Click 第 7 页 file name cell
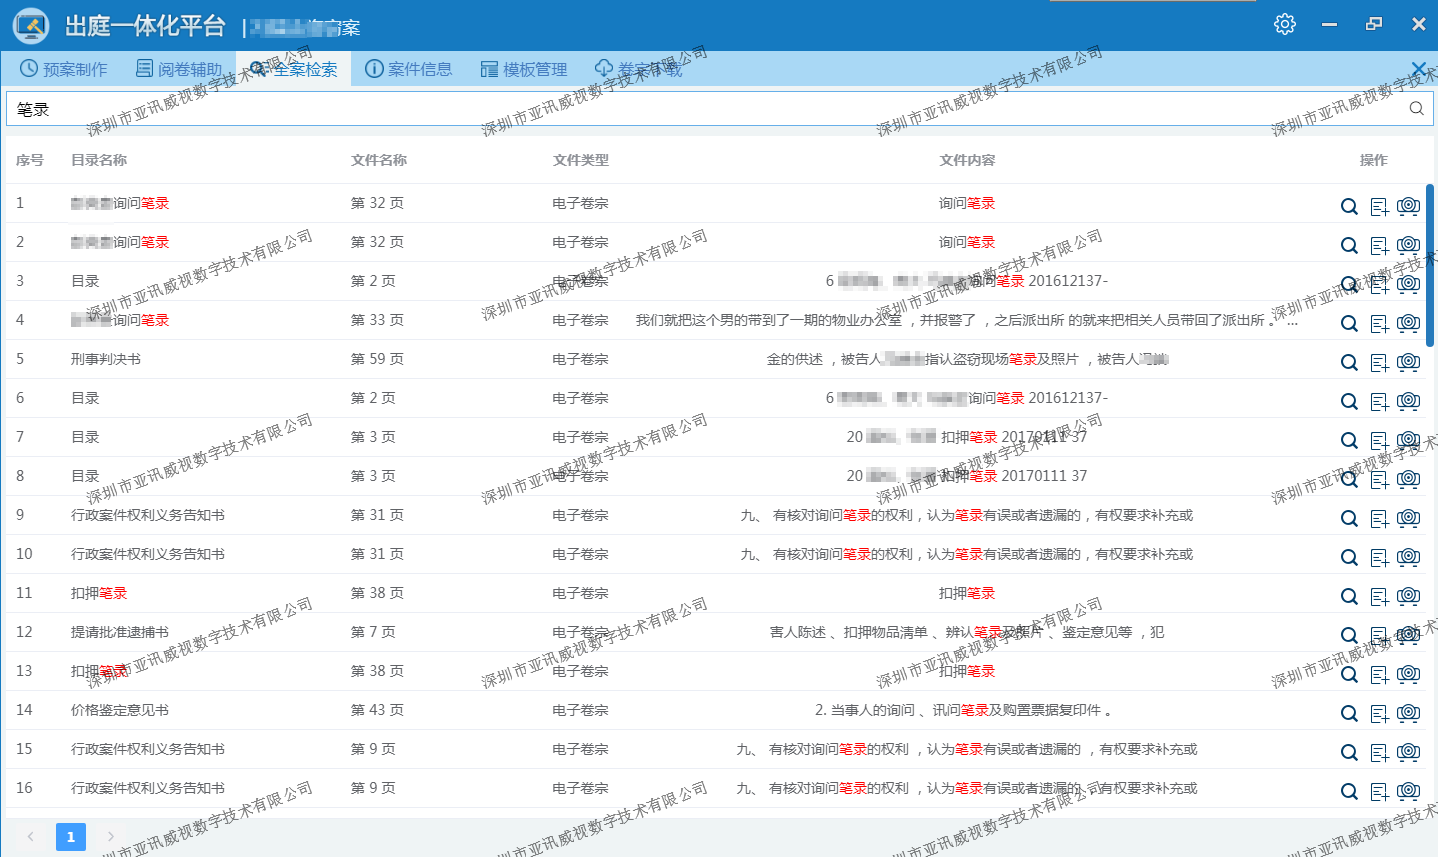 [373, 632]
